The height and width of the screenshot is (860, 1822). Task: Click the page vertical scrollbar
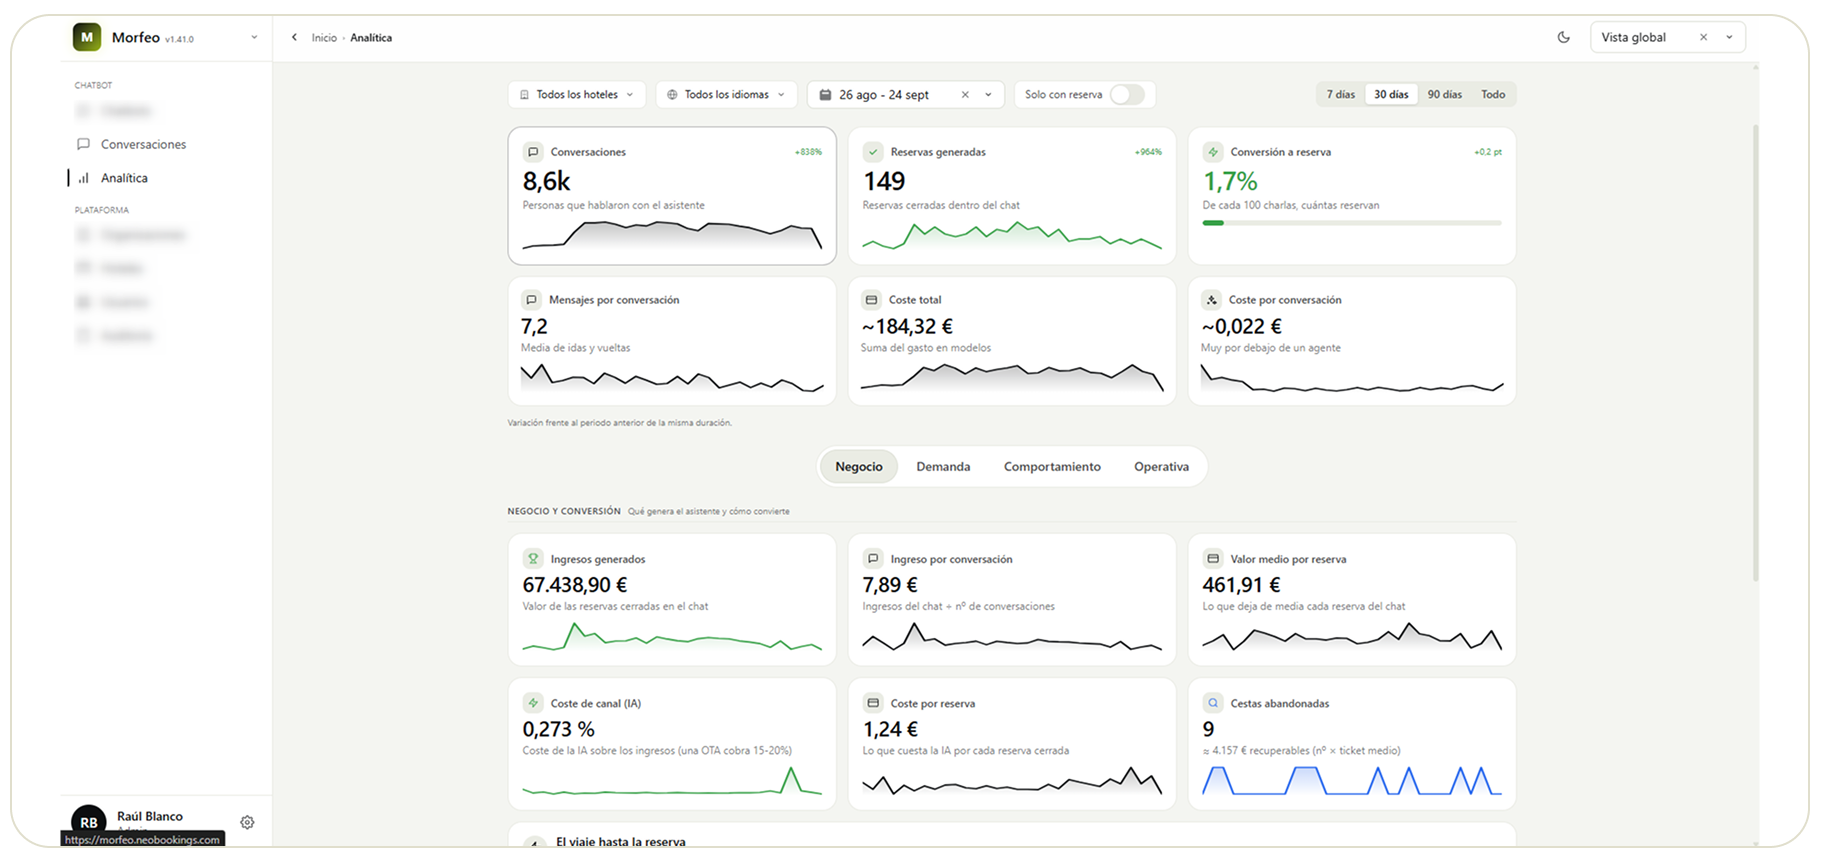click(1755, 353)
